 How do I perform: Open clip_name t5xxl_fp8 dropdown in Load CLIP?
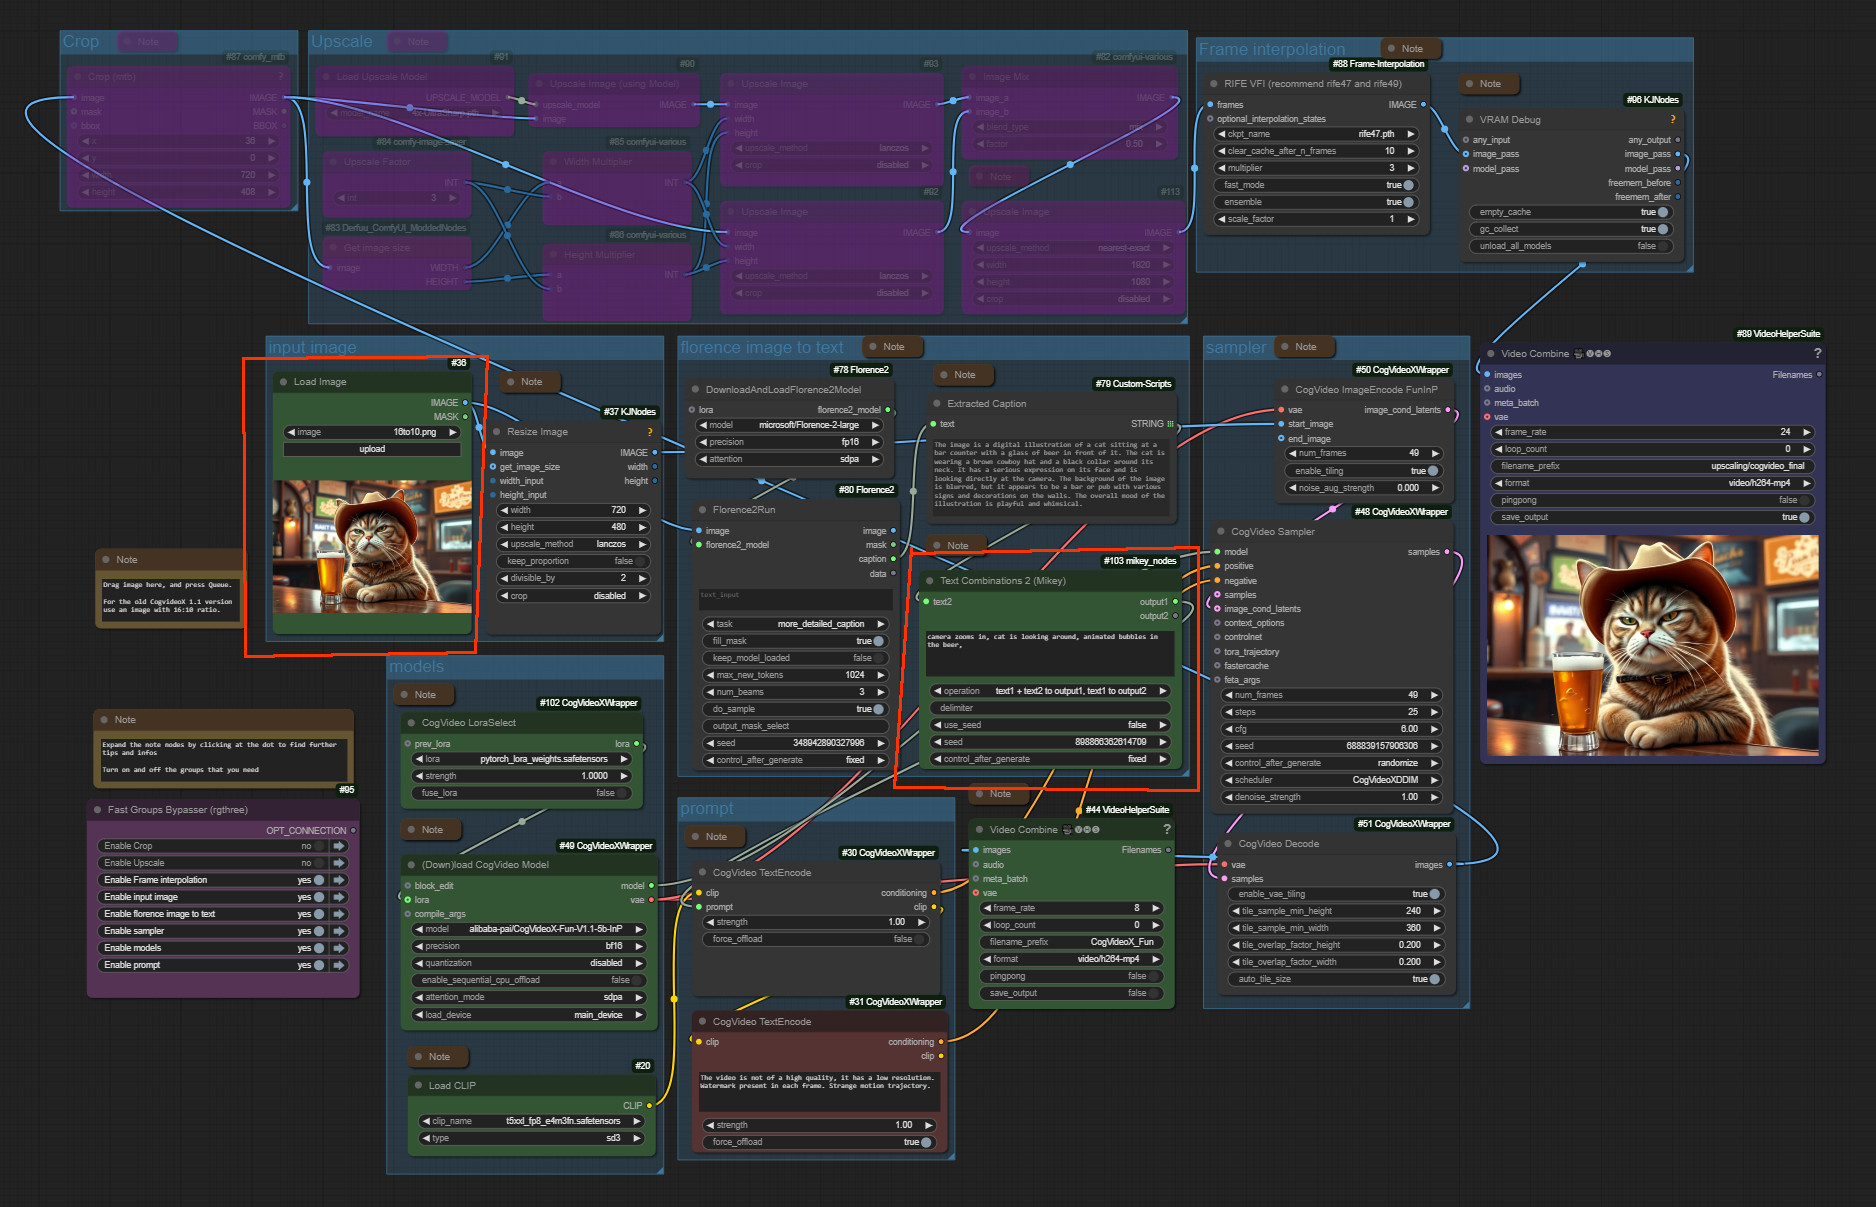coord(531,1121)
